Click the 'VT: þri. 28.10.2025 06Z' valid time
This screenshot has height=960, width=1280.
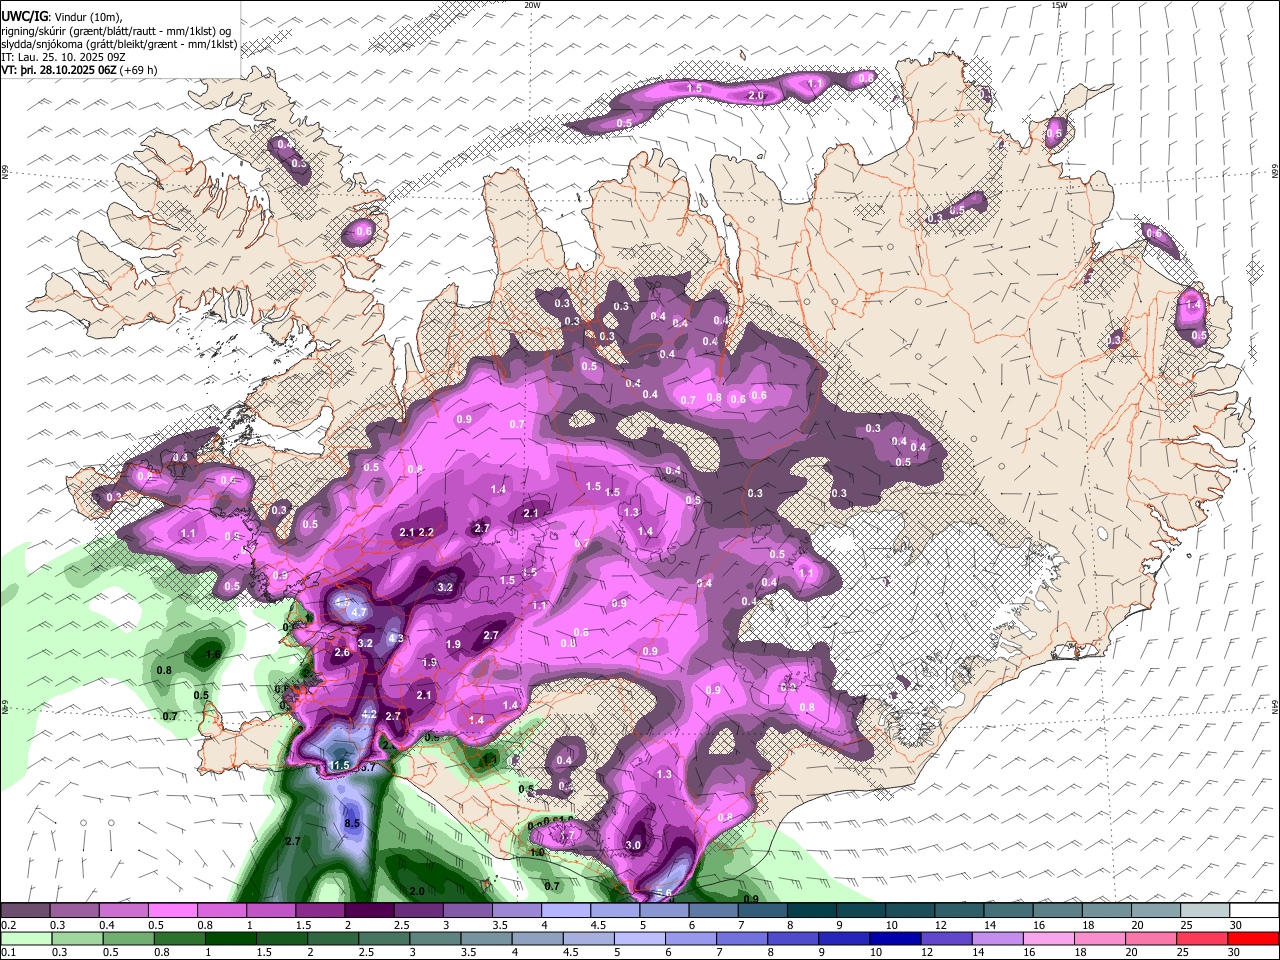[x=58, y=70]
